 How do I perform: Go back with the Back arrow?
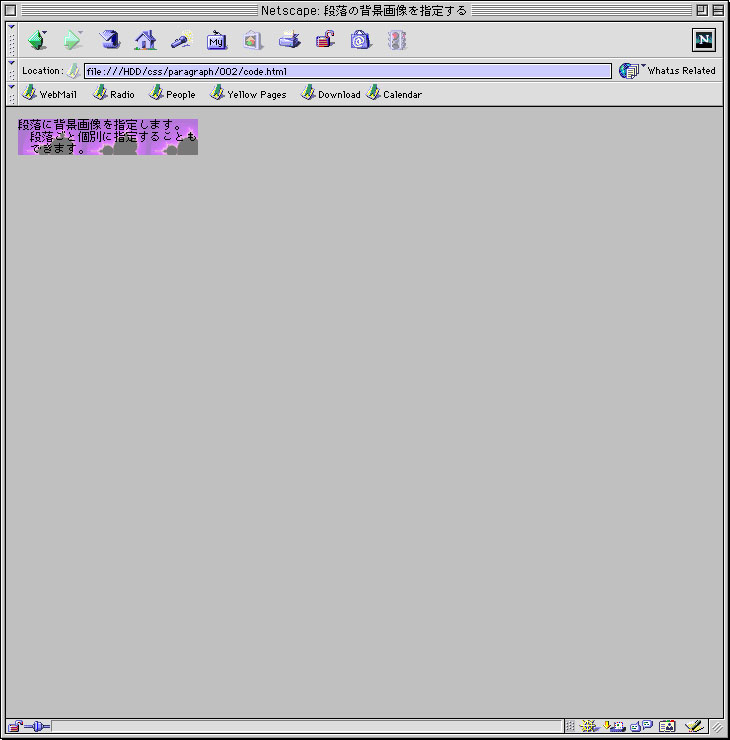[x=37, y=40]
